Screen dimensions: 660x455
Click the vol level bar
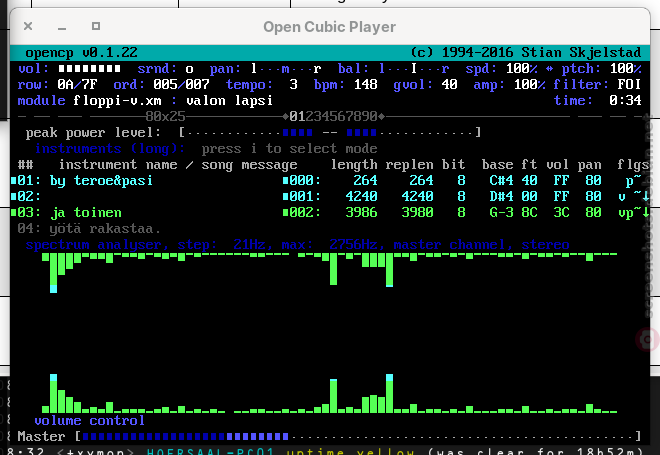pyautogui.click(x=89, y=68)
